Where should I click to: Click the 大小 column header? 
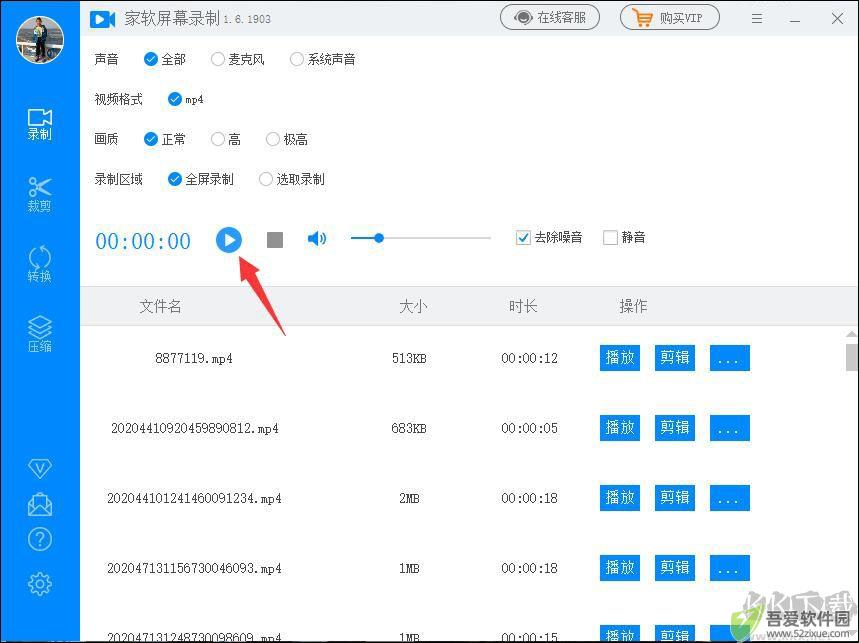point(413,306)
